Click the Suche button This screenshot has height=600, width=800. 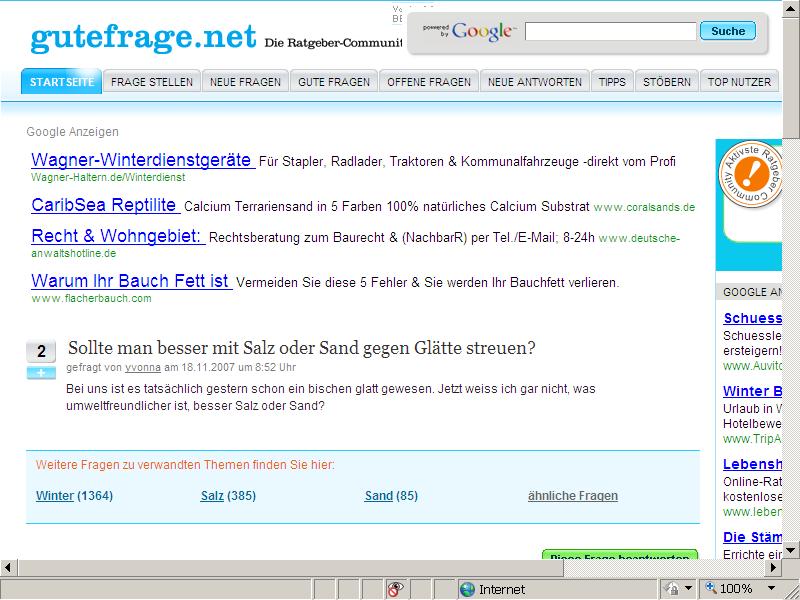pos(728,31)
